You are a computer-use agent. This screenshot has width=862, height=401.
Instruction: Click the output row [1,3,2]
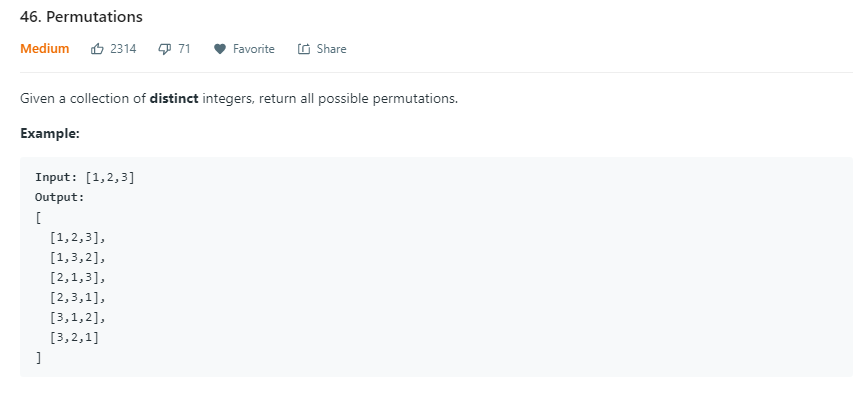pyautogui.click(x=76, y=257)
